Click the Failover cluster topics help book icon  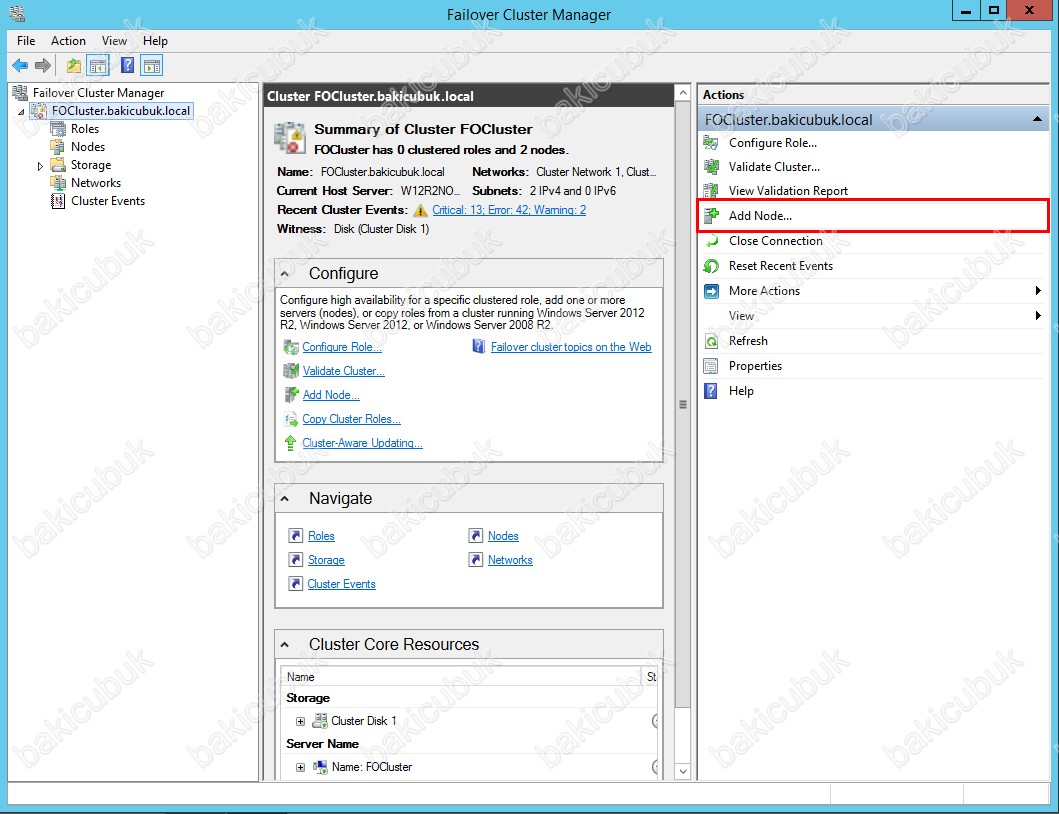point(478,347)
